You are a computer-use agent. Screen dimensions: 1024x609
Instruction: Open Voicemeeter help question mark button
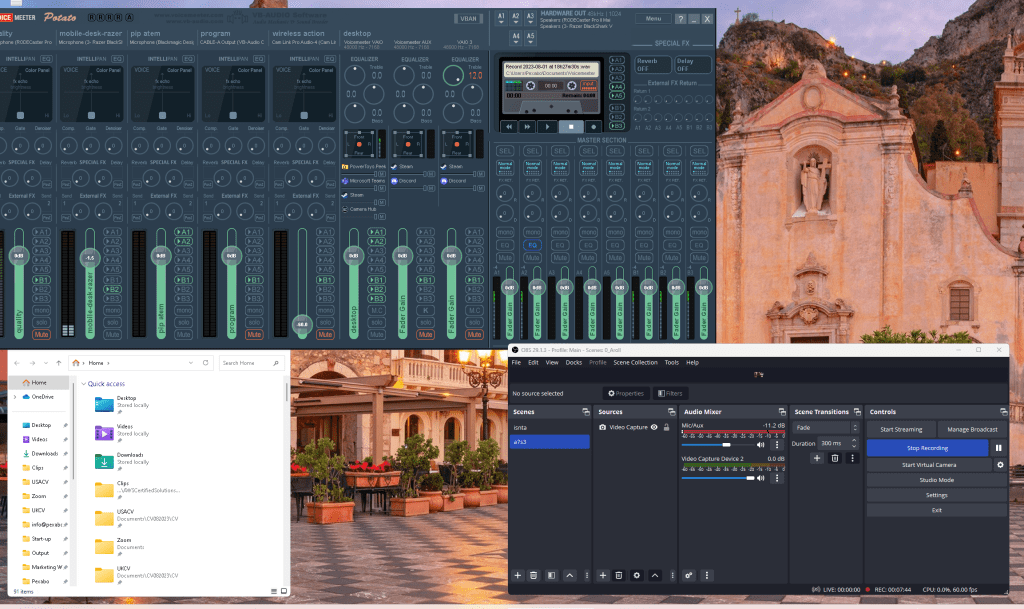click(680, 19)
